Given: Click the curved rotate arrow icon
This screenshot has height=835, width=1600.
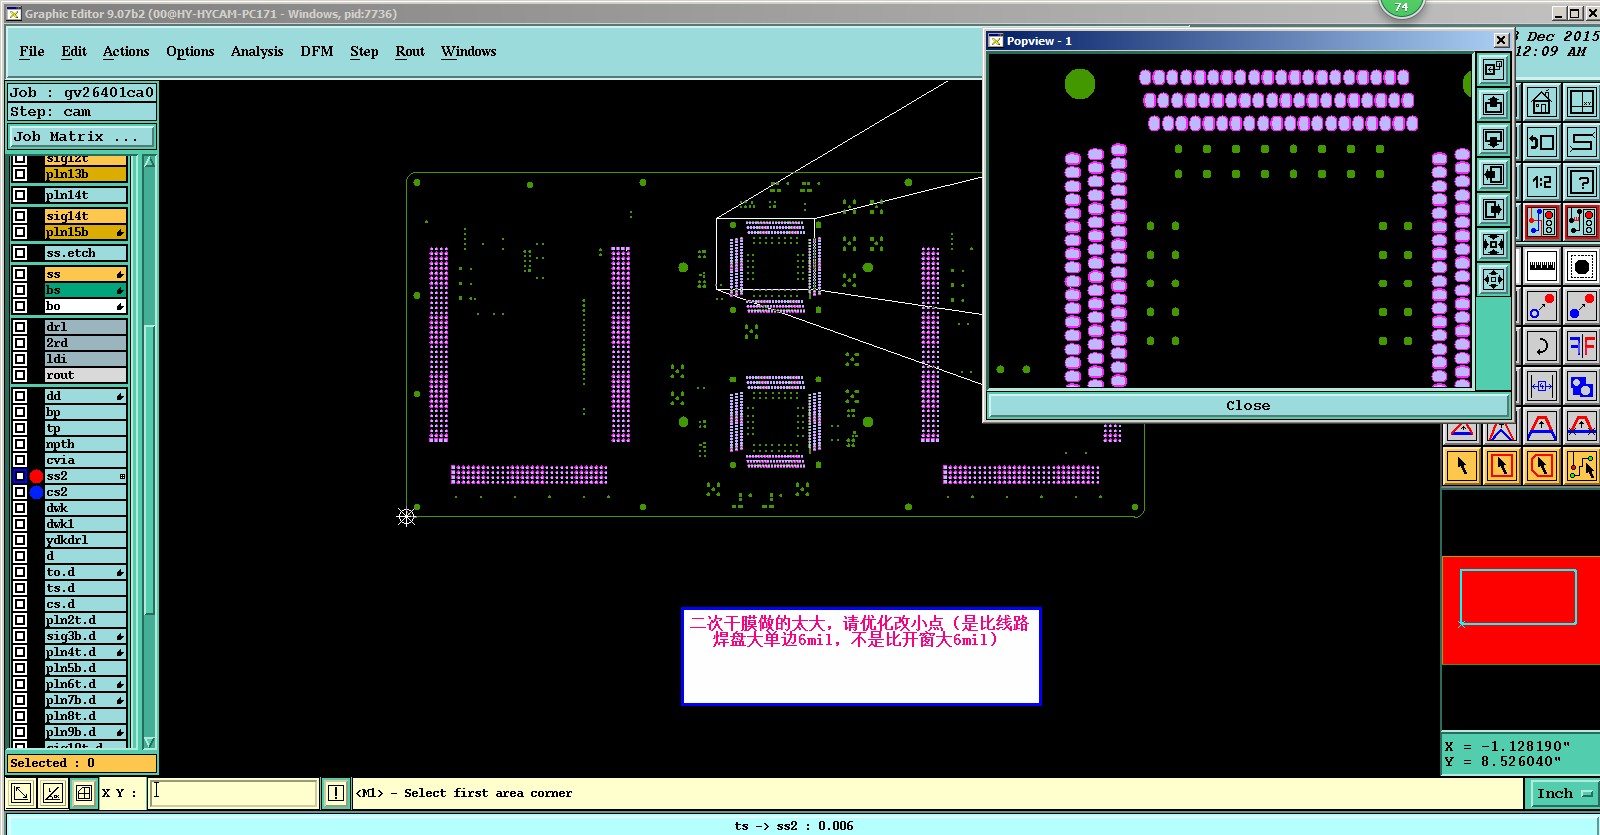Looking at the screenshot, I should 1541,347.
